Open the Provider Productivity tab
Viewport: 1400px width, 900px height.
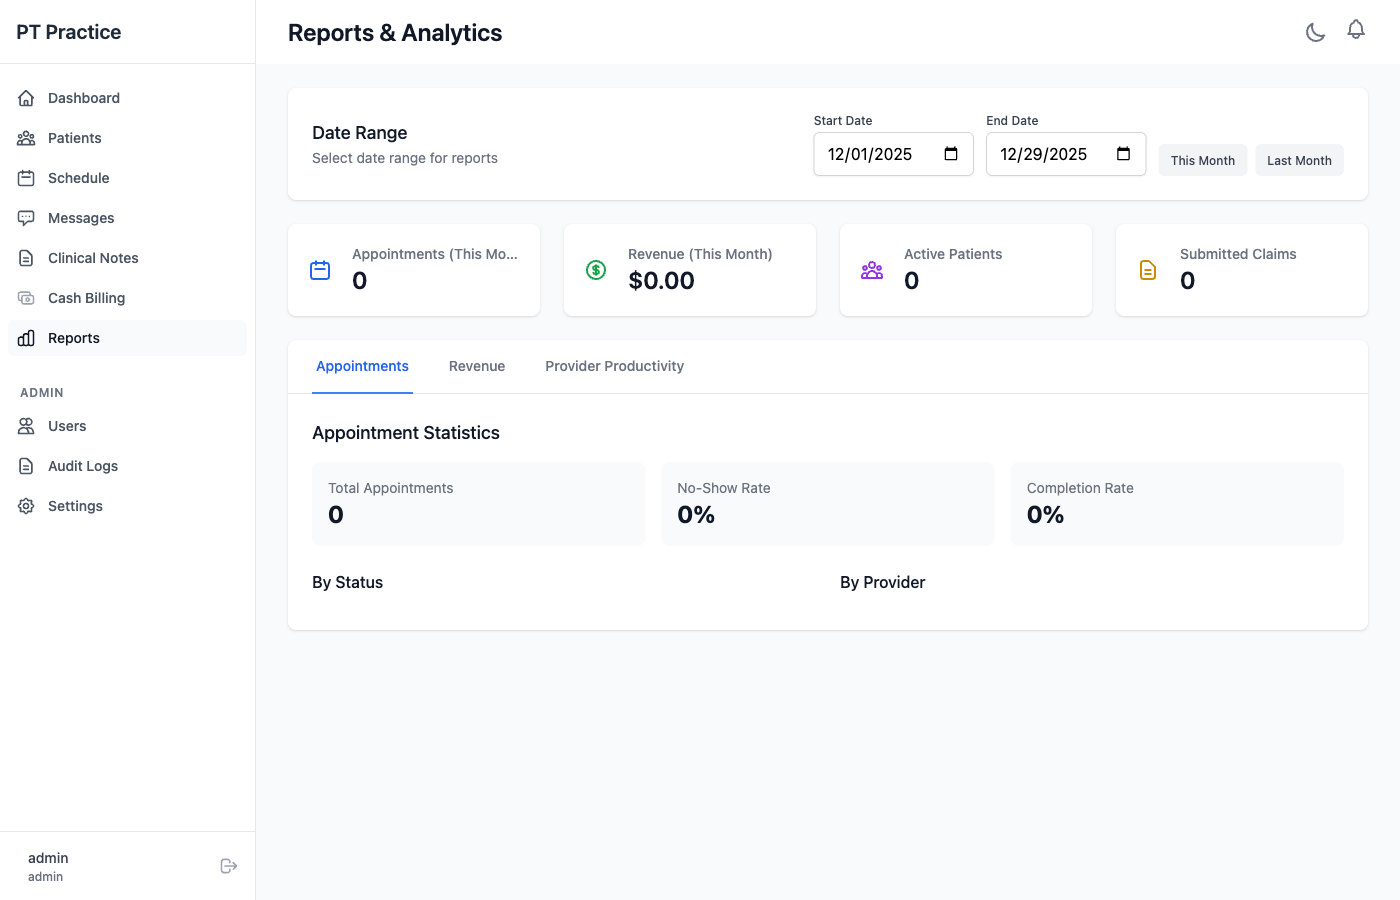(614, 366)
